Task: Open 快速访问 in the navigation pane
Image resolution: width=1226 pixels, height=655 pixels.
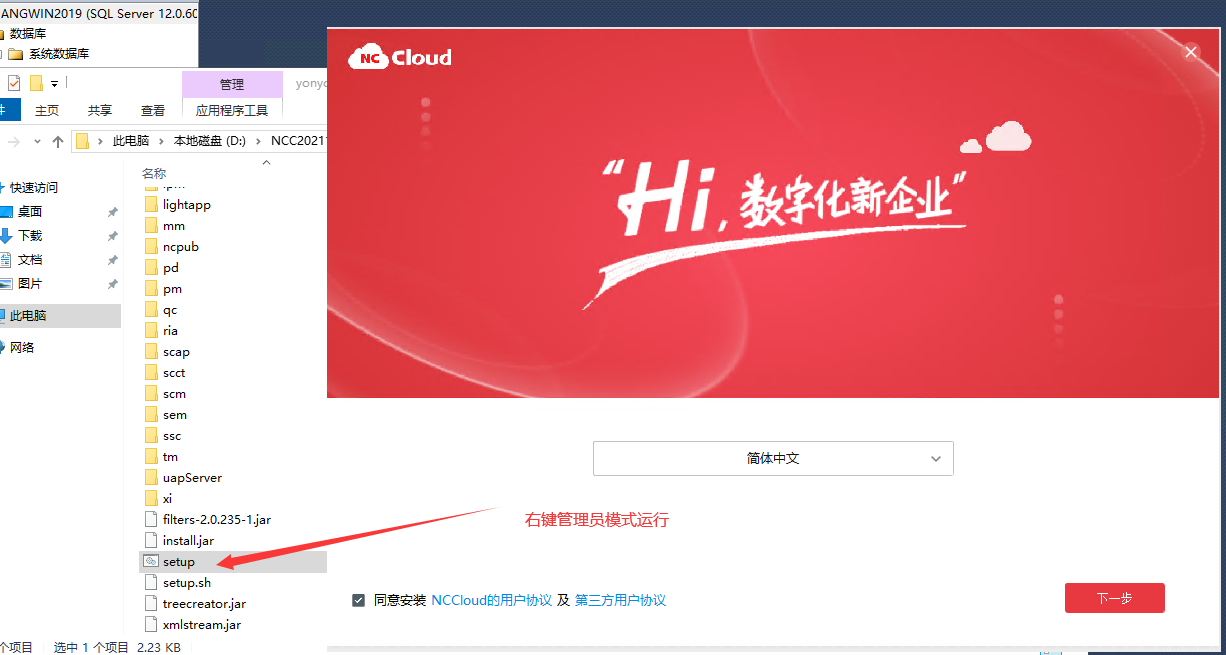Action: (34, 187)
